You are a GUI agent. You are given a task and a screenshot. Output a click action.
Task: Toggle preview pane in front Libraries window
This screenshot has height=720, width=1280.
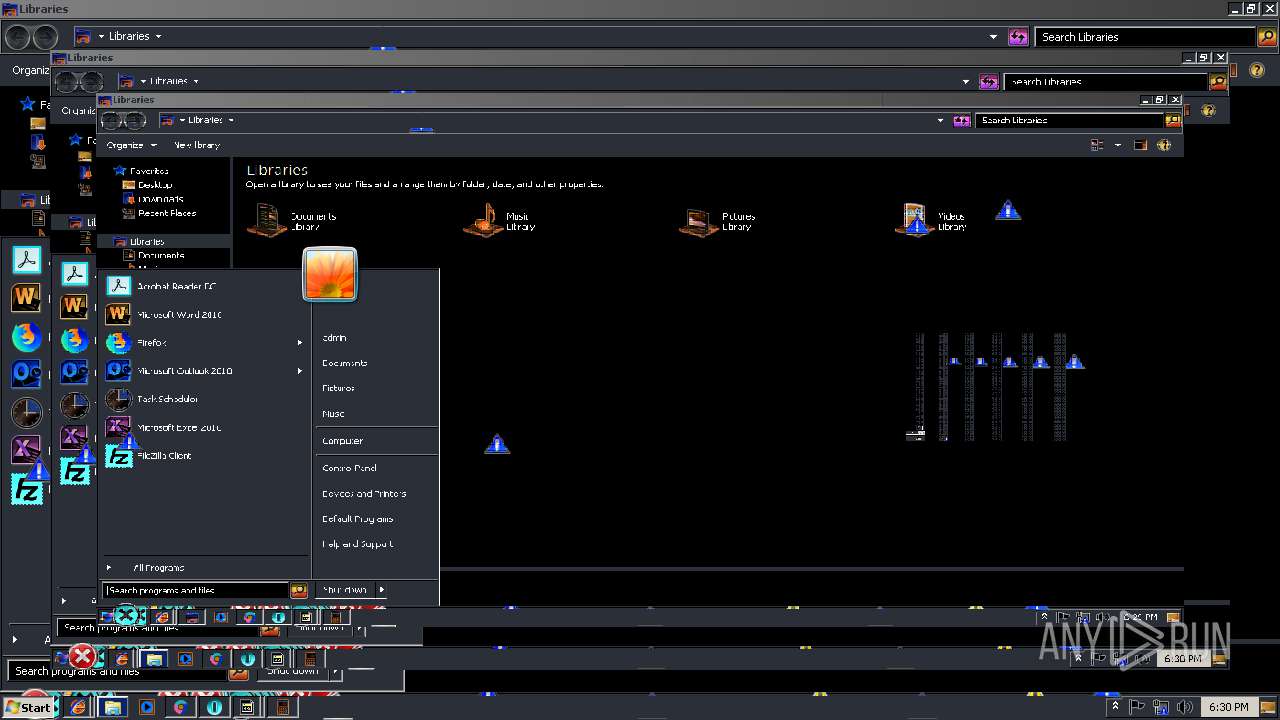[x=1140, y=145]
